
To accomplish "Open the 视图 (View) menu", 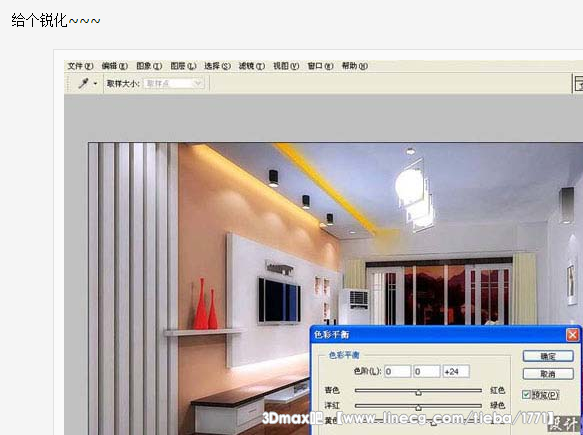I will [x=286, y=66].
